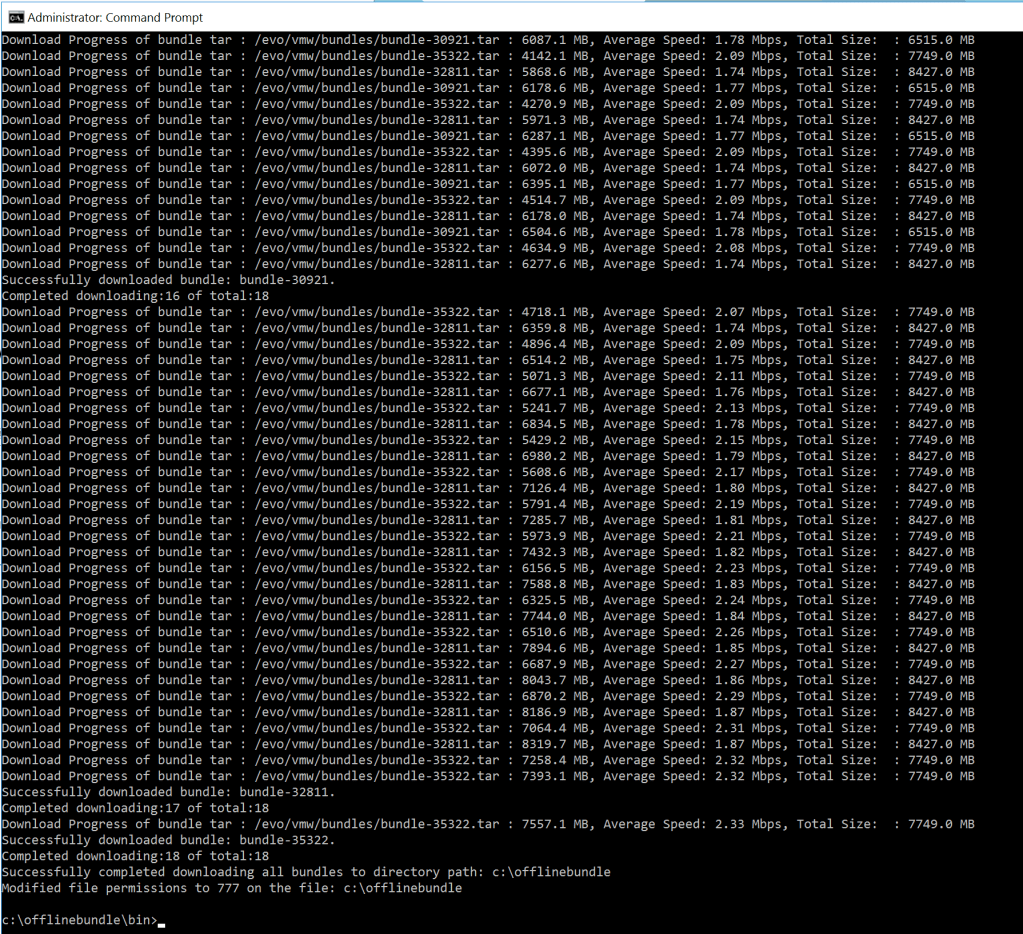Click the Administrator: Command Prompt title text

(x=115, y=17)
